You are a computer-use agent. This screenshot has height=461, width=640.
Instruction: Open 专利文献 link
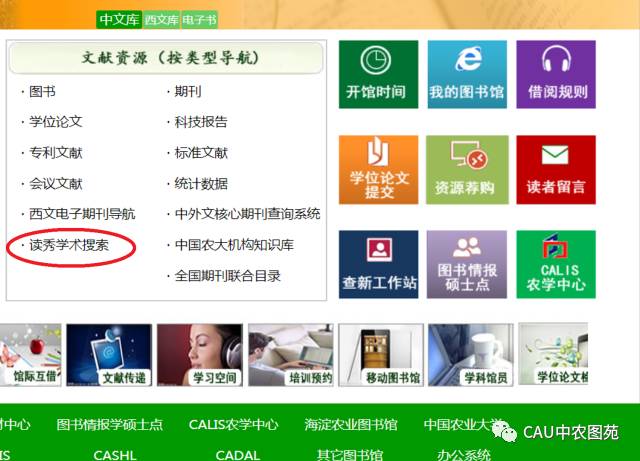point(56,153)
